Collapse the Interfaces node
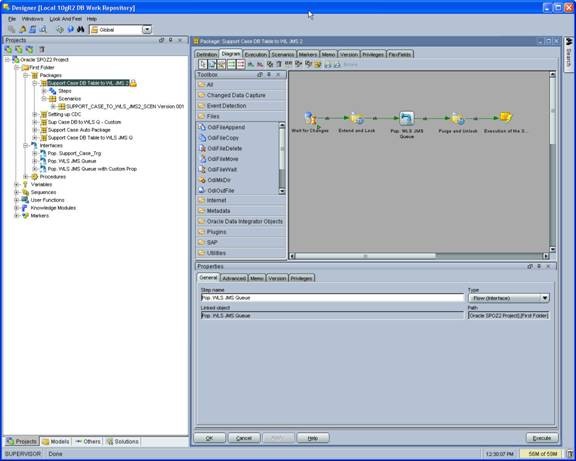Viewport: 576px width, 461px height. click(x=26, y=145)
